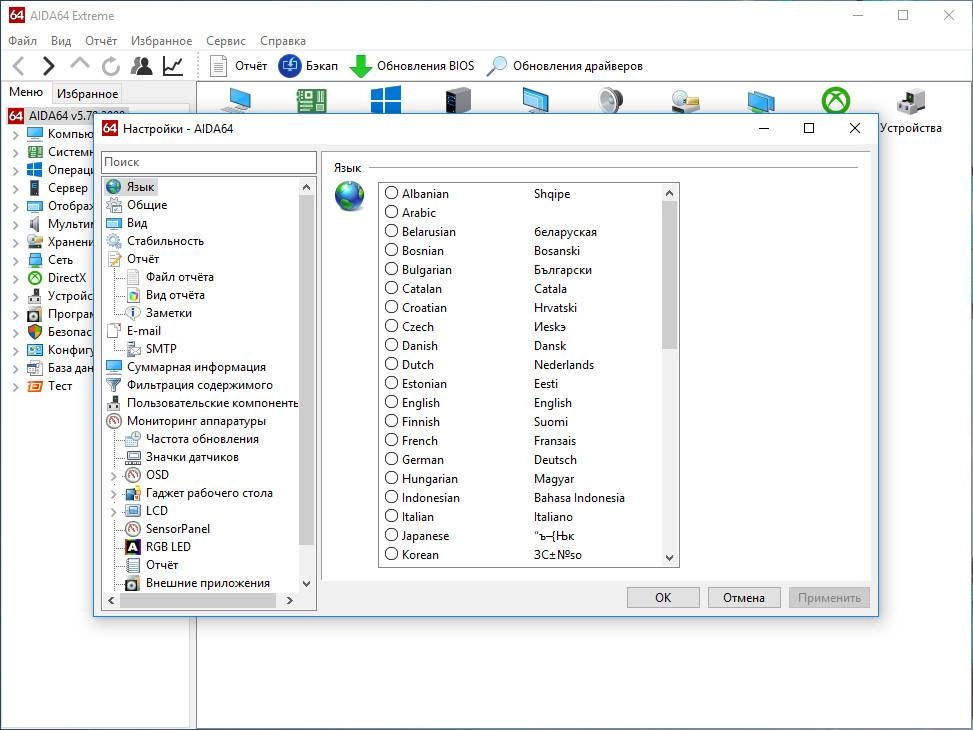Expand the Сервер node in main tree
973x730 pixels.
point(16,189)
